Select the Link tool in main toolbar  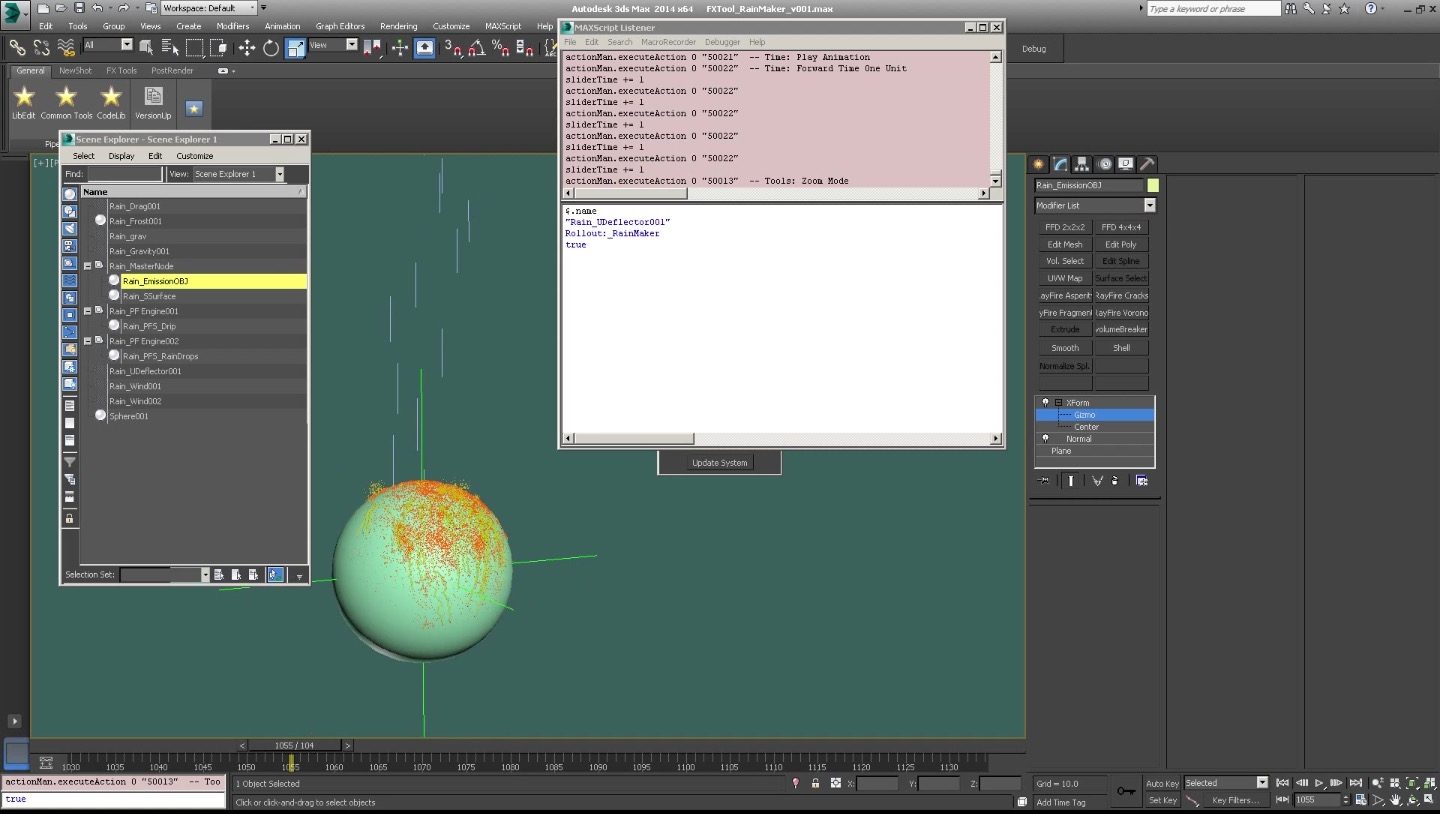17,48
